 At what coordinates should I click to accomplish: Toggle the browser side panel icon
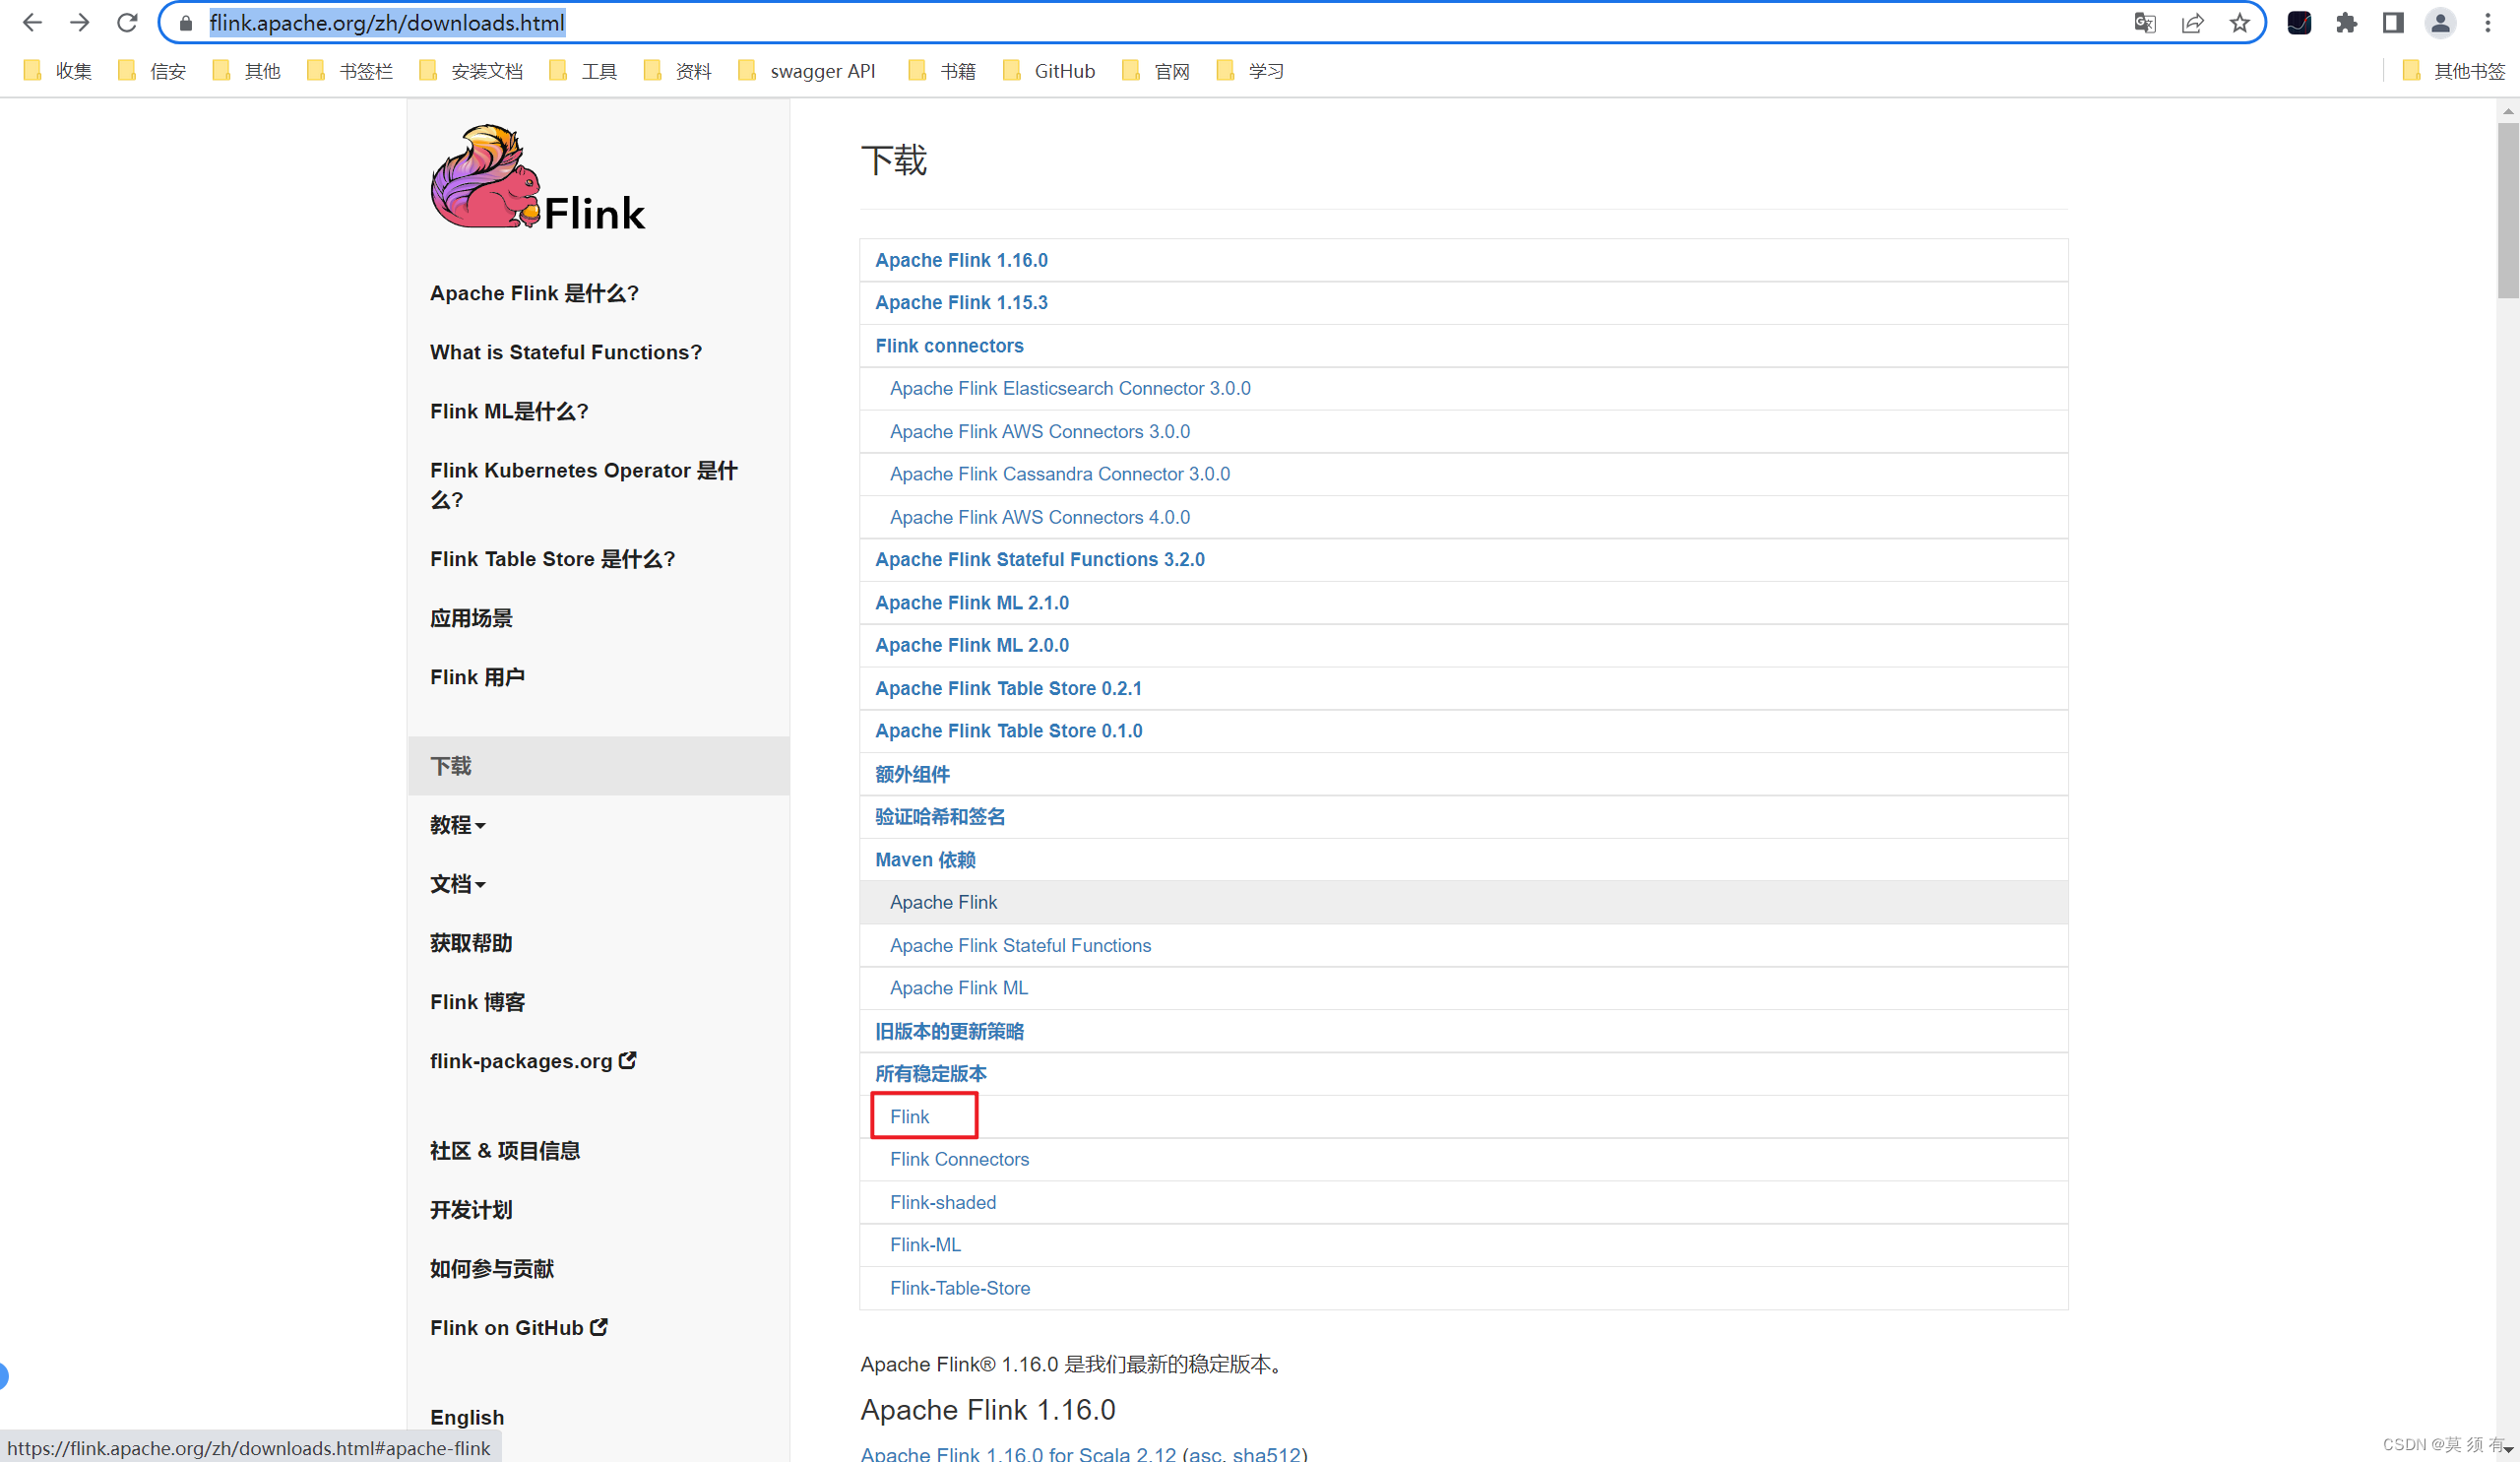click(x=2393, y=23)
